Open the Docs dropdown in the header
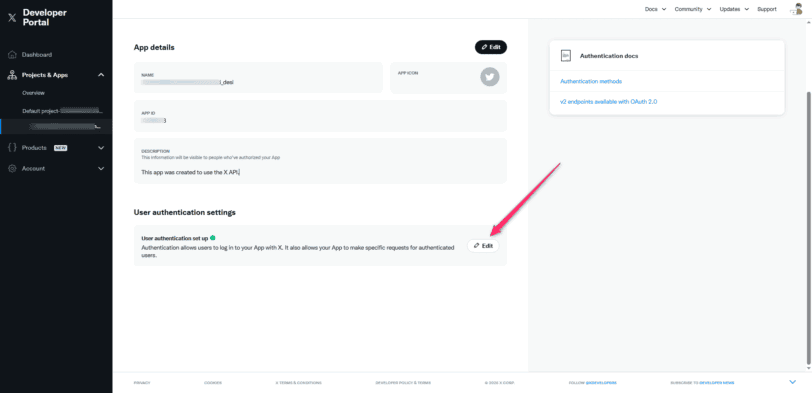 pyautogui.click(x=655, y=9)
